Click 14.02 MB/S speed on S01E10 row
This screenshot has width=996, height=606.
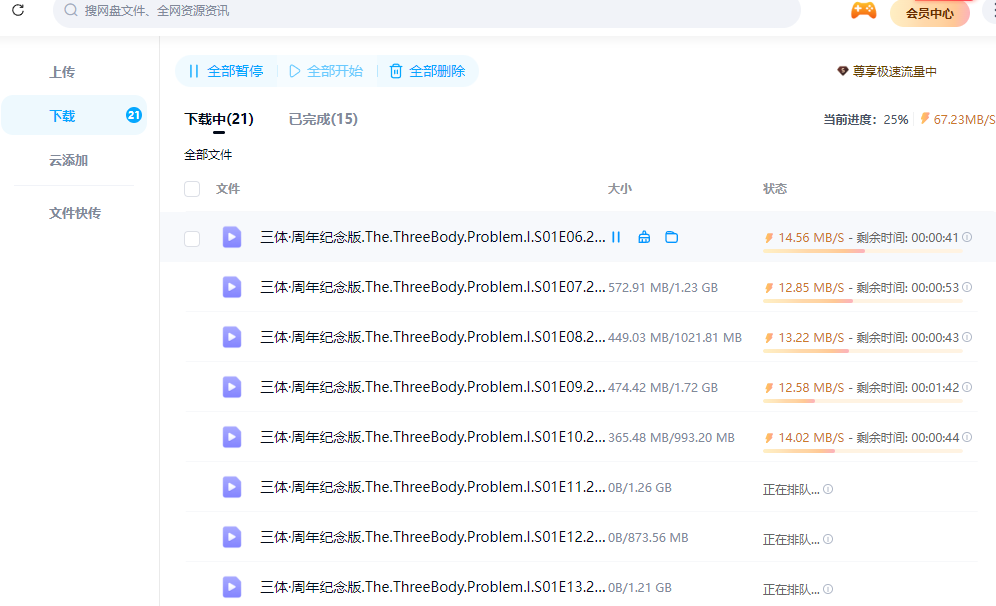click(x=811, y=438)
